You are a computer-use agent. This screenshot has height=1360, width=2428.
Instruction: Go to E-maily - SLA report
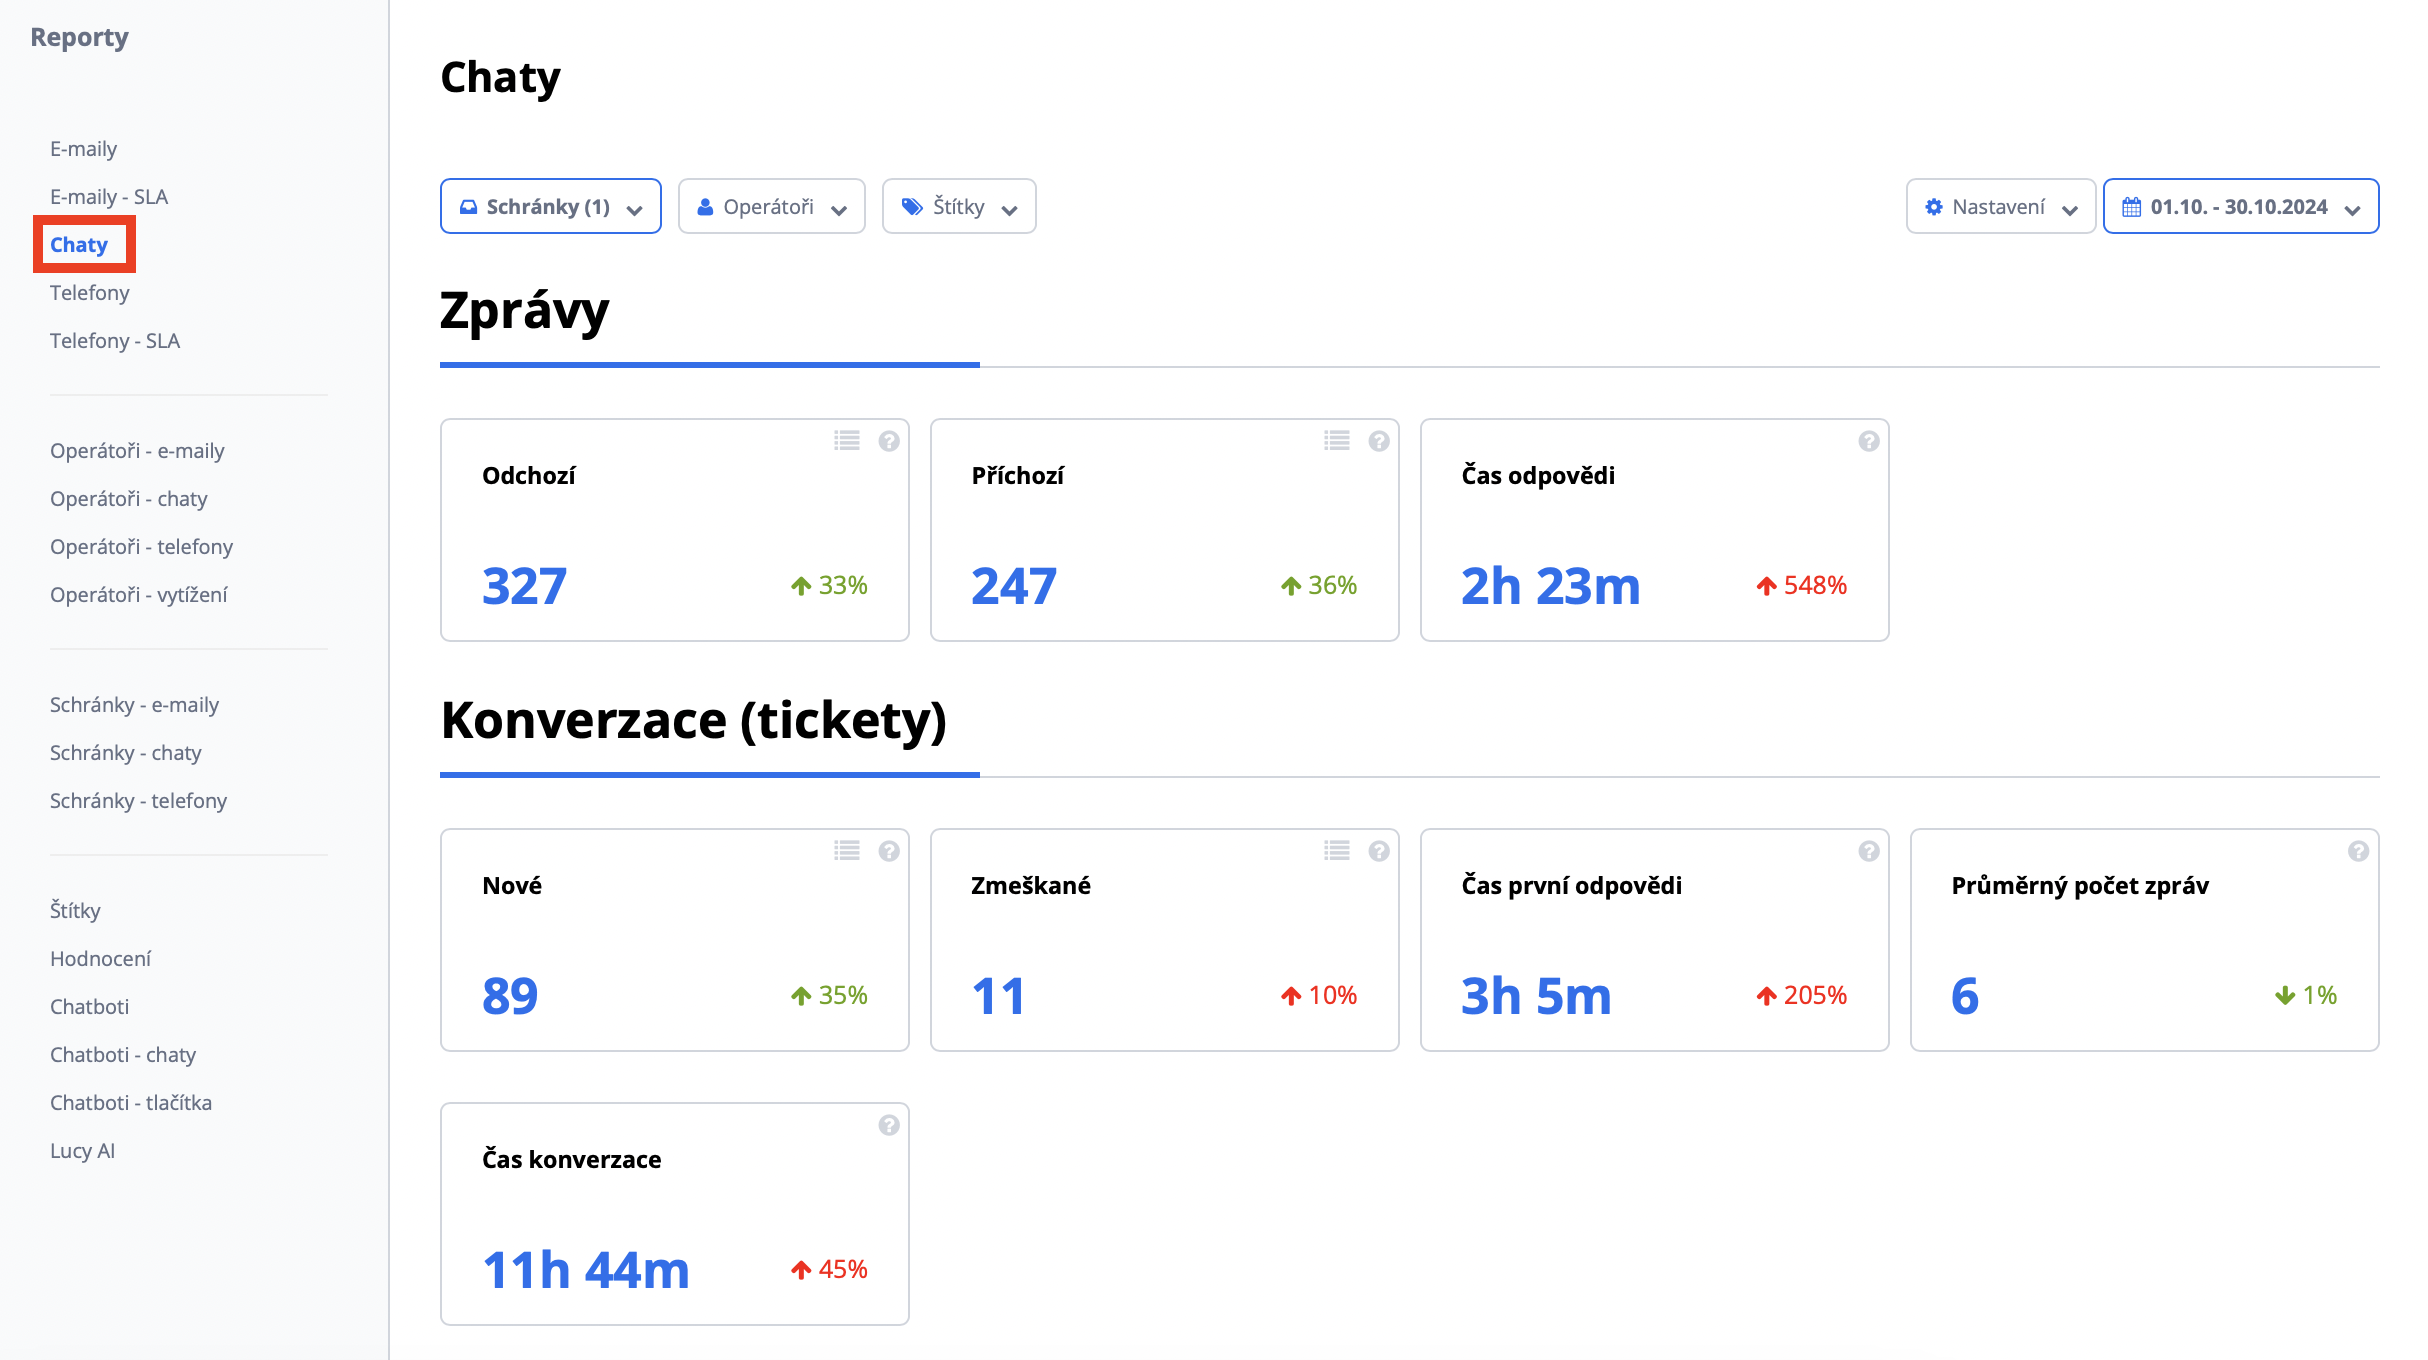pyautogui.click(x=109, y=197)
